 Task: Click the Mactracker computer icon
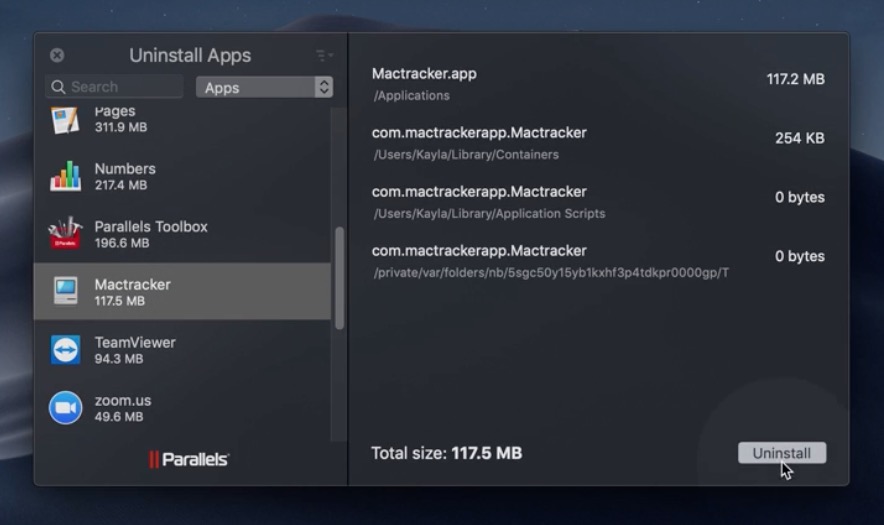(x=65, y=291)
